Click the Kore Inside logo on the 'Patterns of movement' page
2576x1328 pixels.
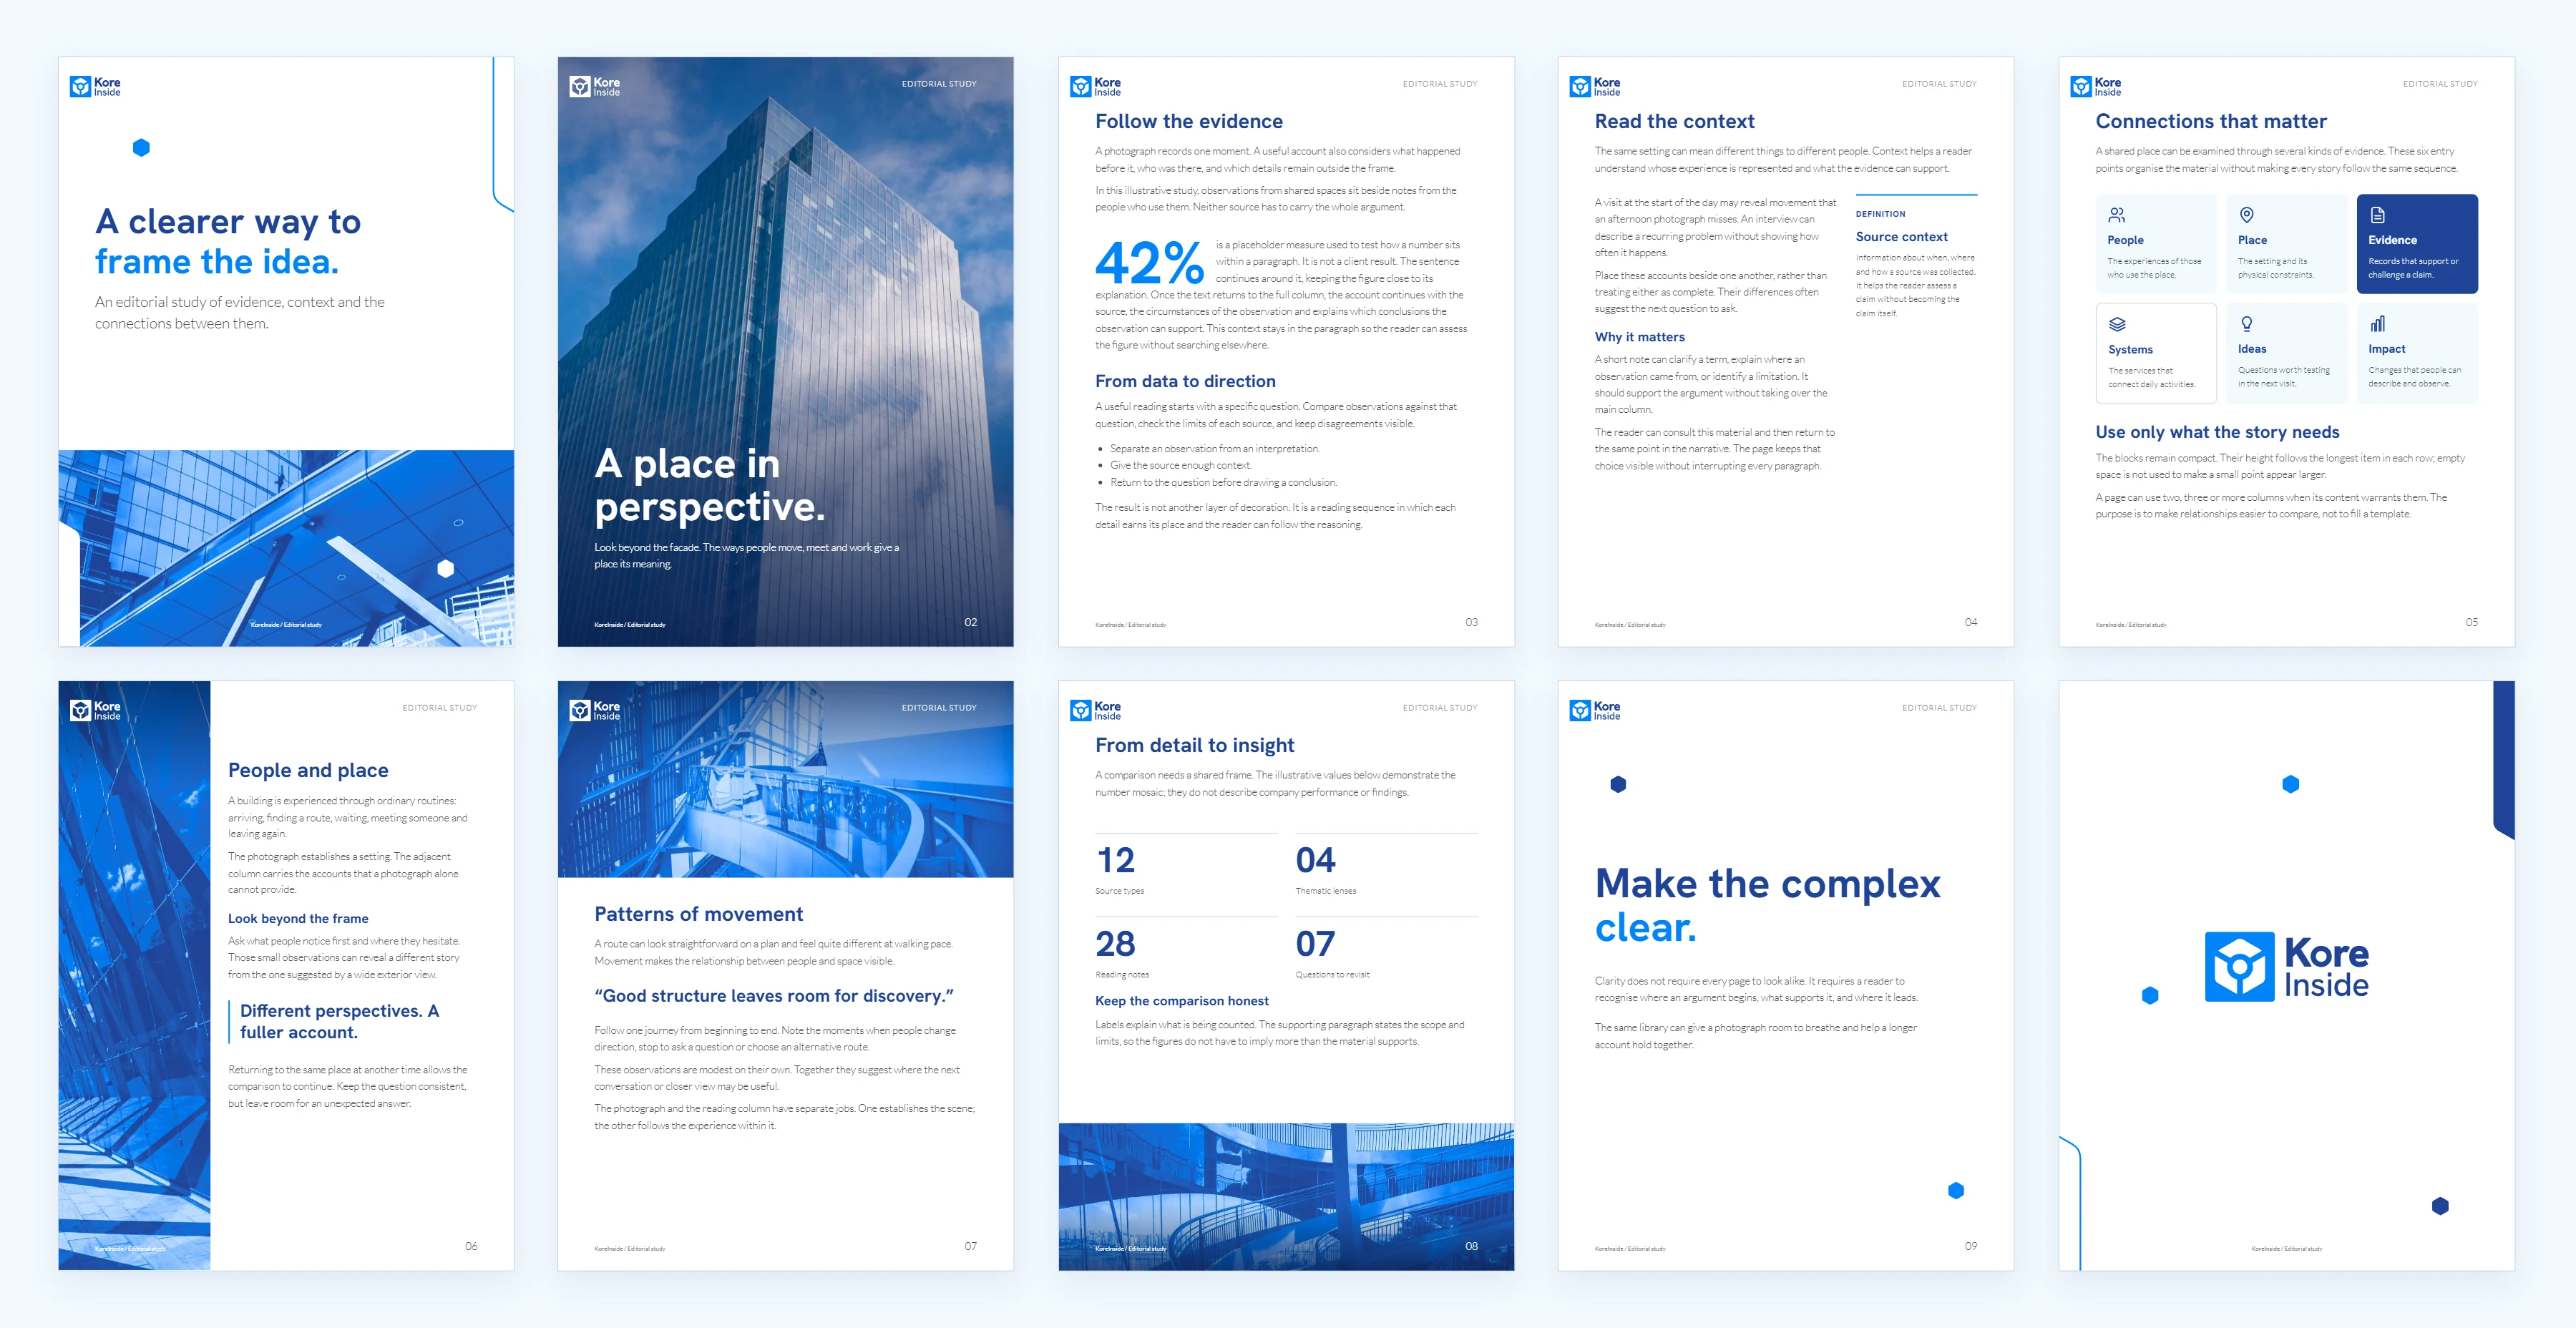595,711
